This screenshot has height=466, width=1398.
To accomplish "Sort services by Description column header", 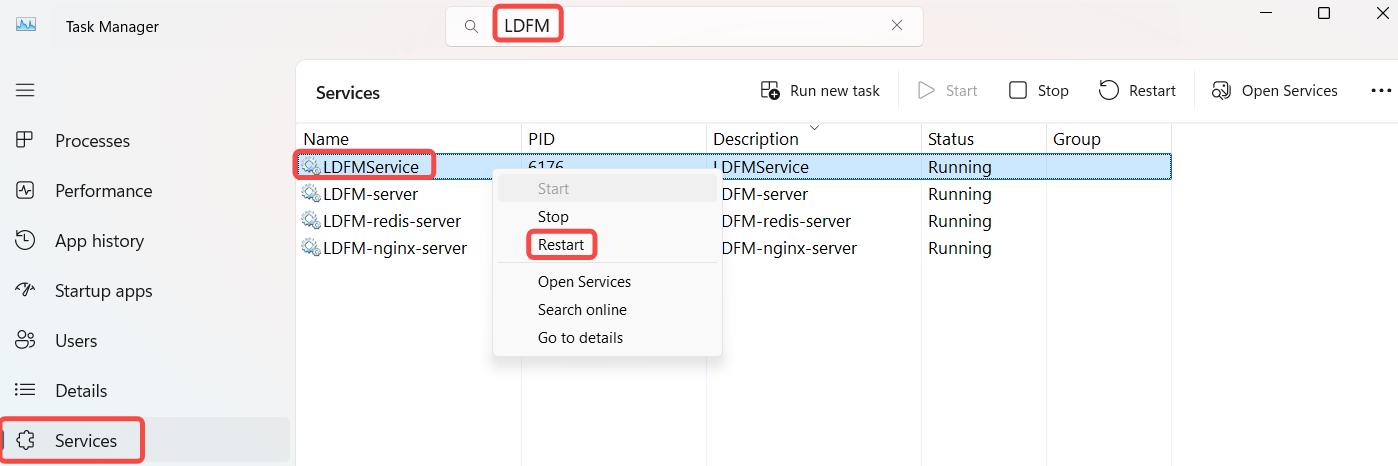I will click(x=755, y=139).
